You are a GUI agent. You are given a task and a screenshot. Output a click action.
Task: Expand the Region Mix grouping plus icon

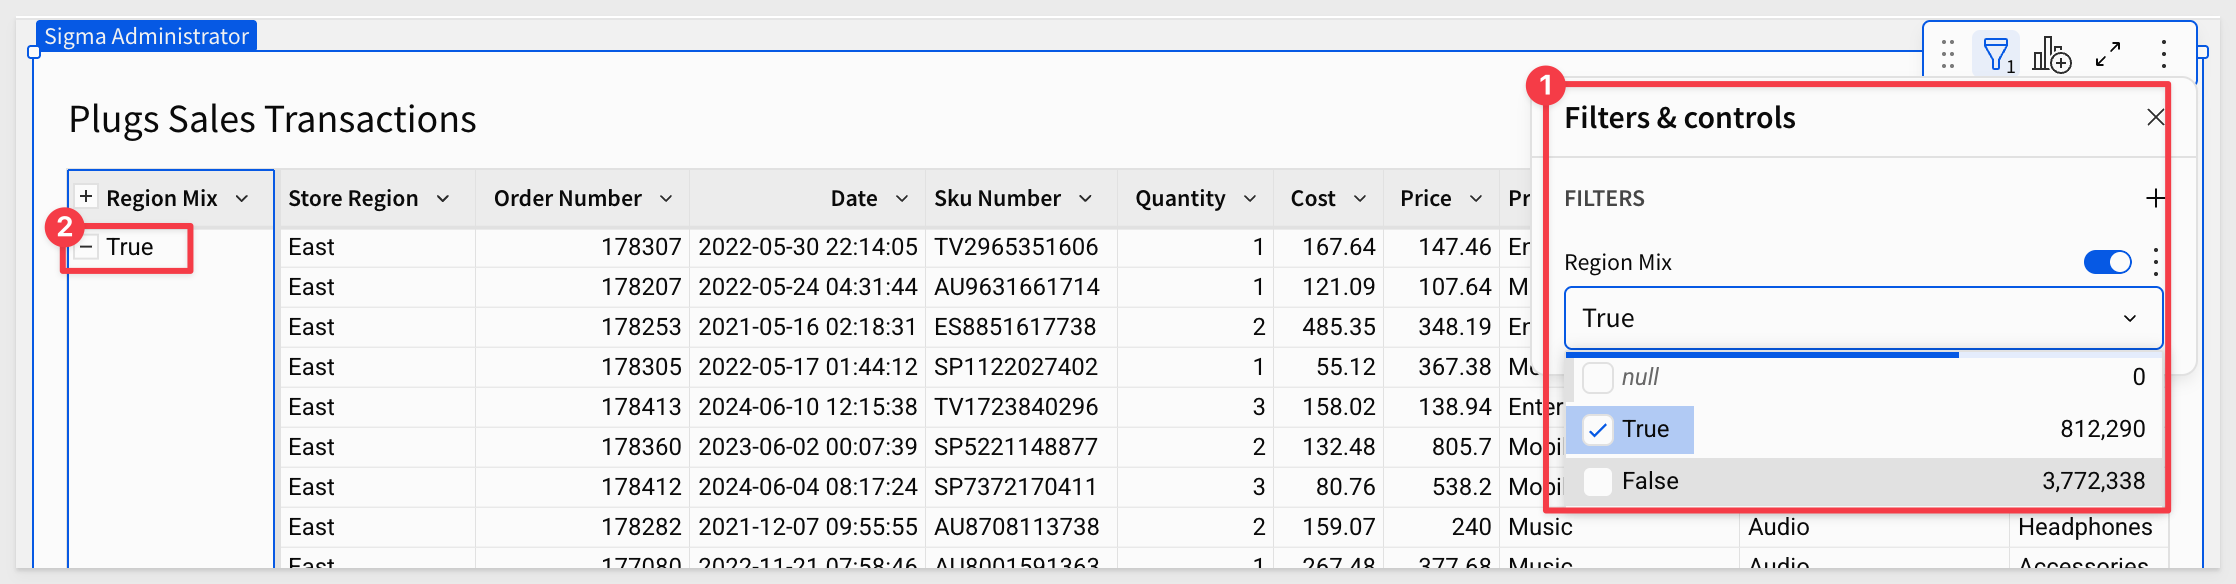coord(86,197)
